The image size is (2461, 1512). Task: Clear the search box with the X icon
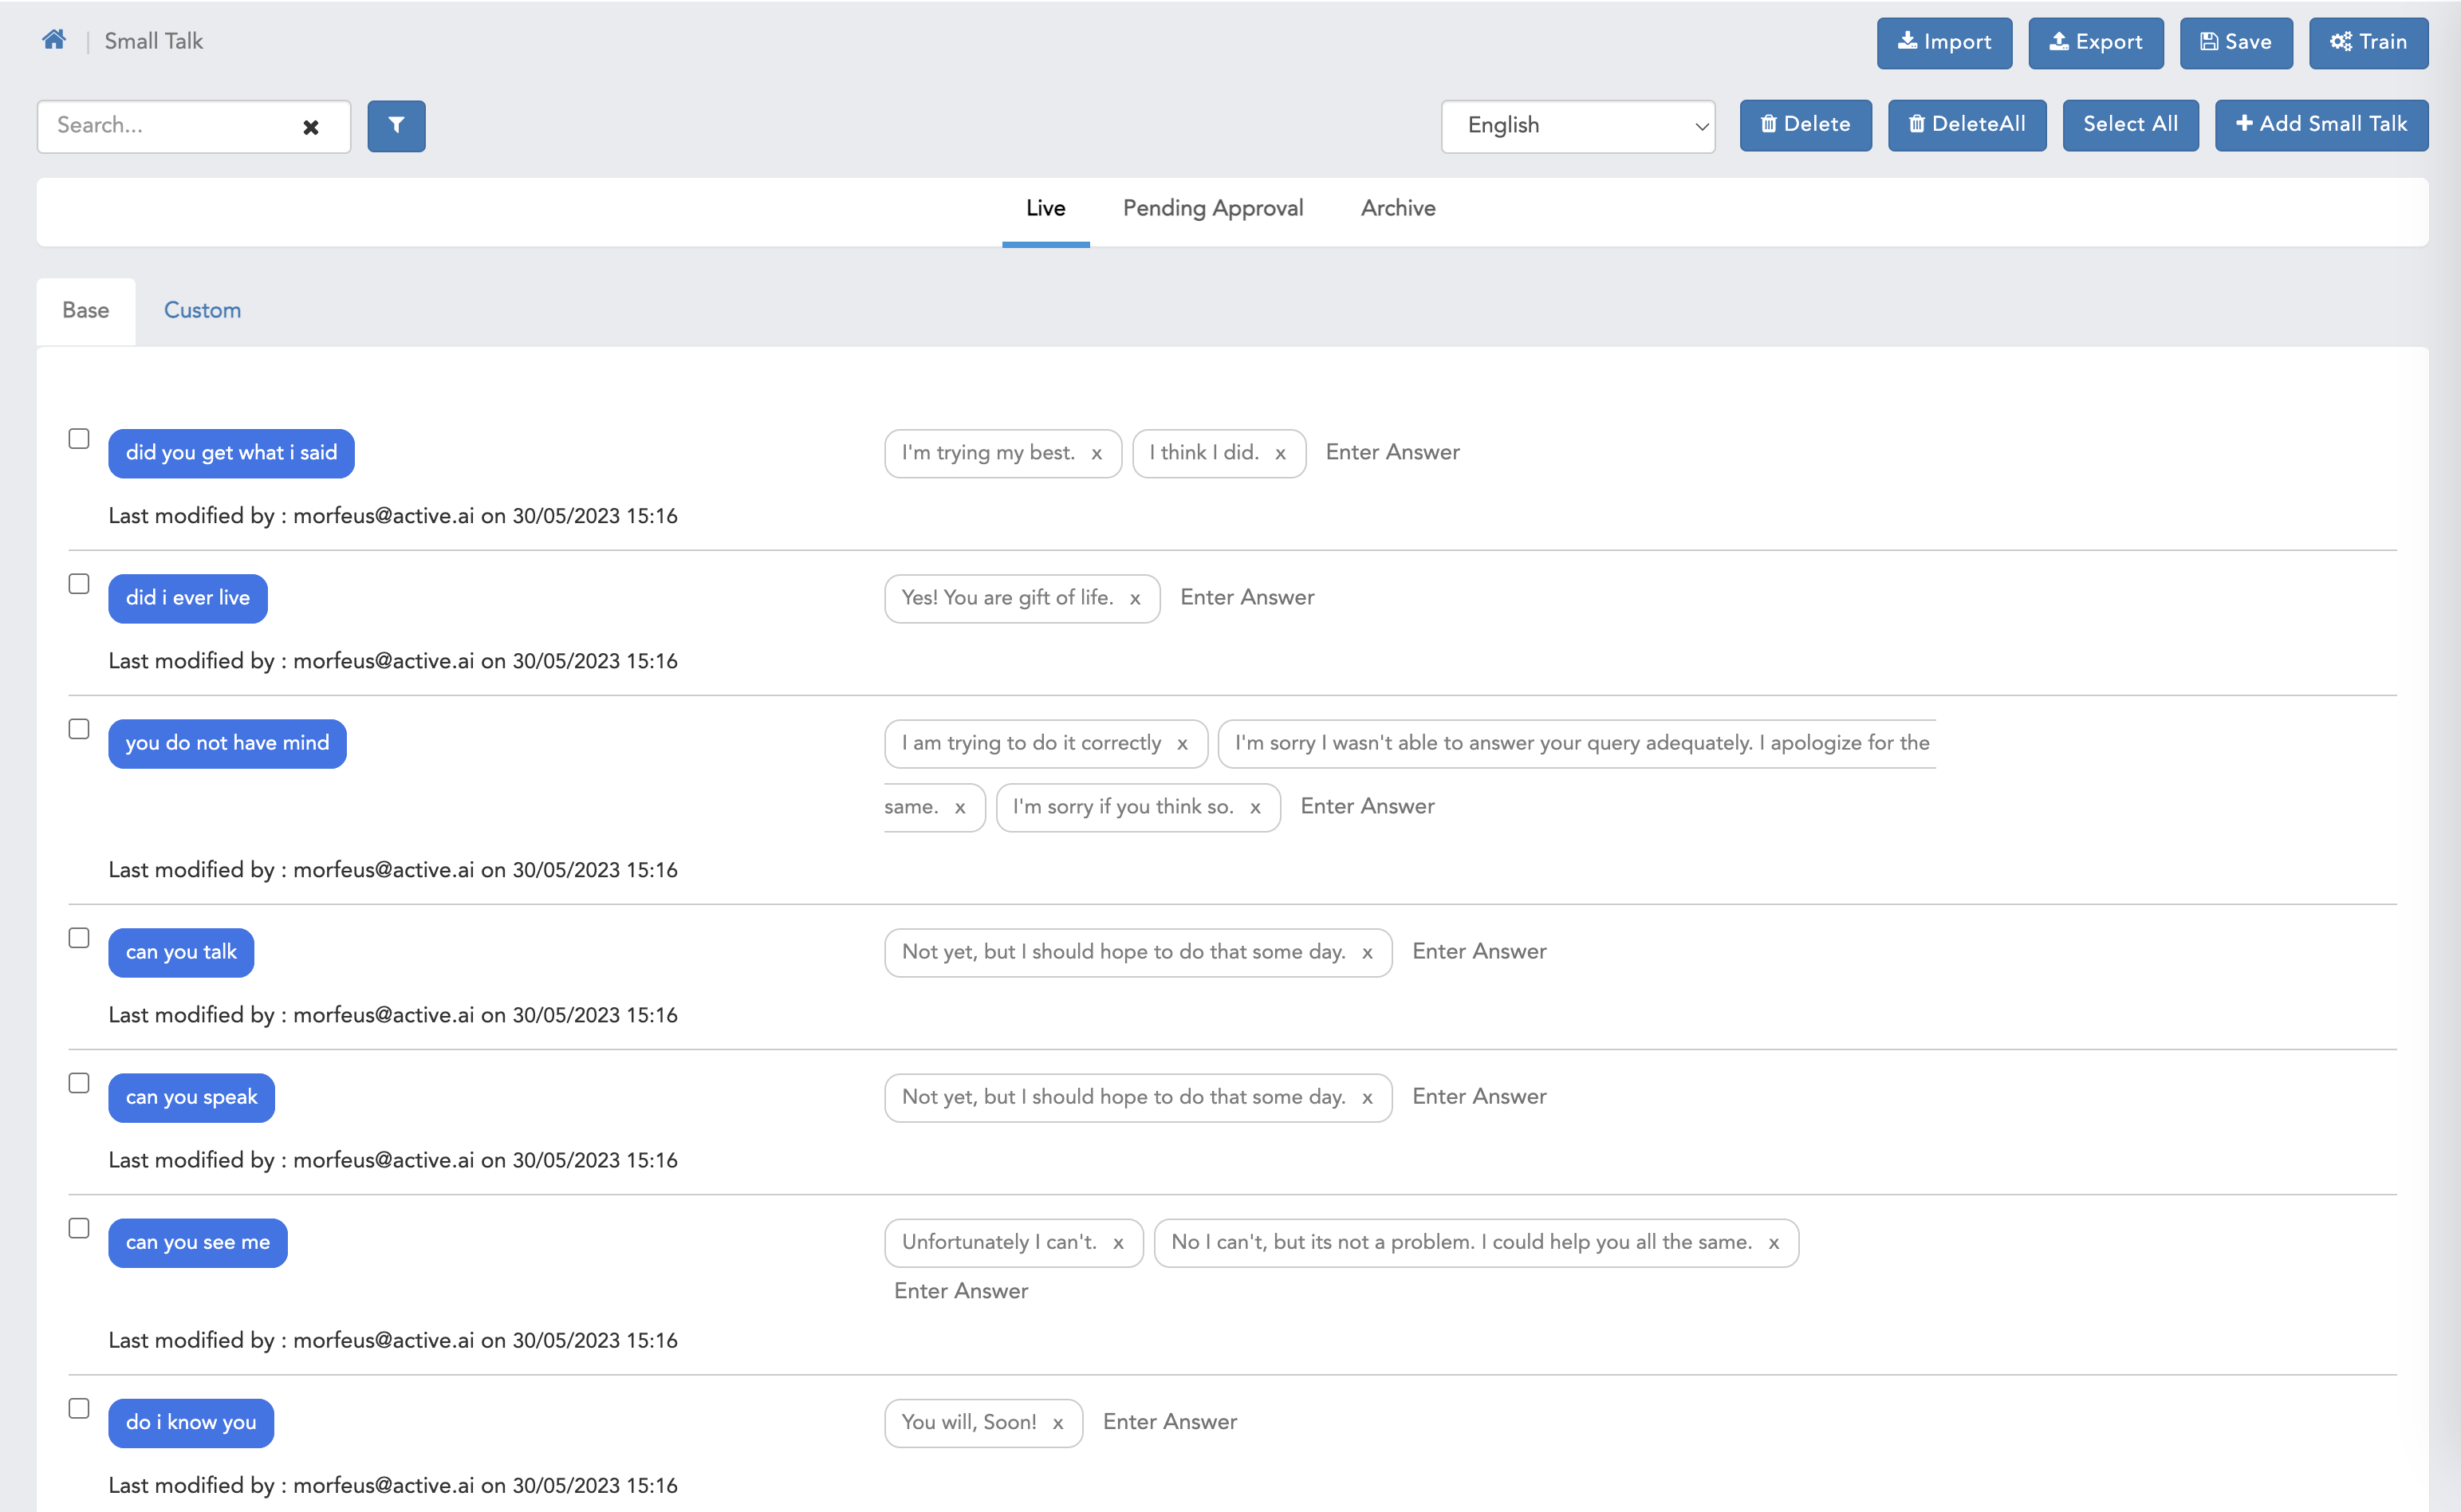[x=311, y=127]
